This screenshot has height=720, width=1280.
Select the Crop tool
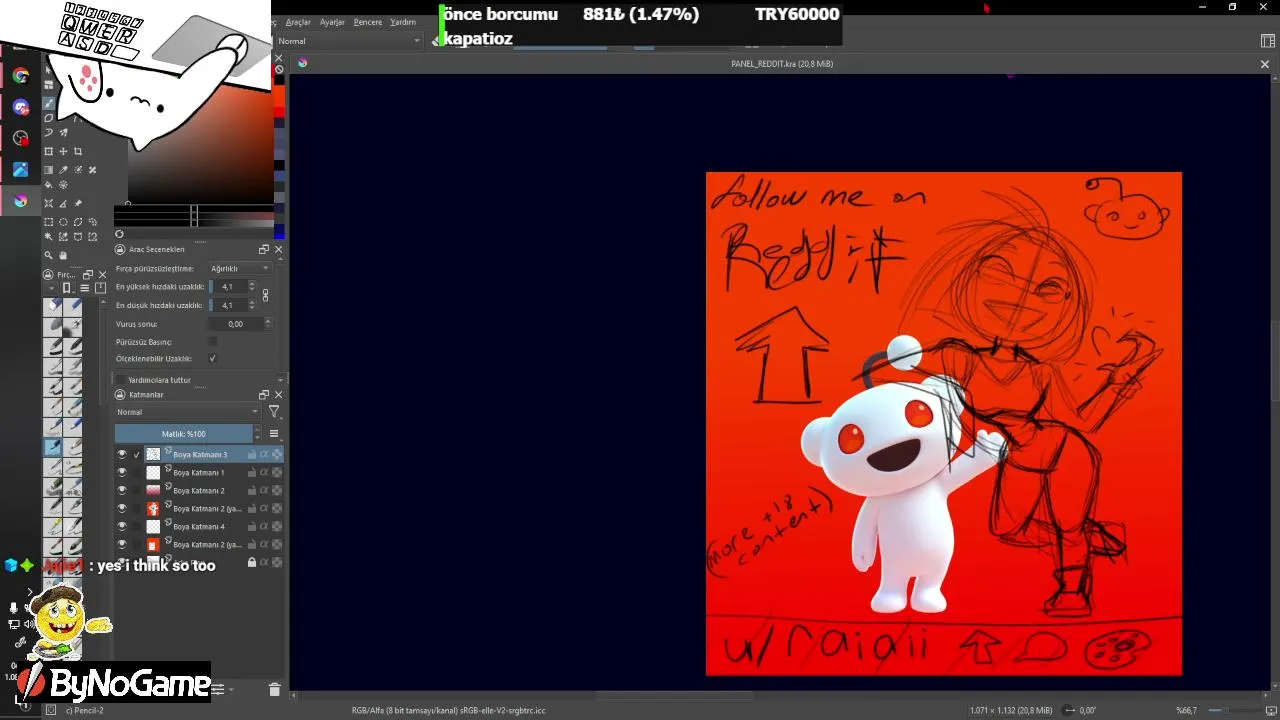[78, 151]
